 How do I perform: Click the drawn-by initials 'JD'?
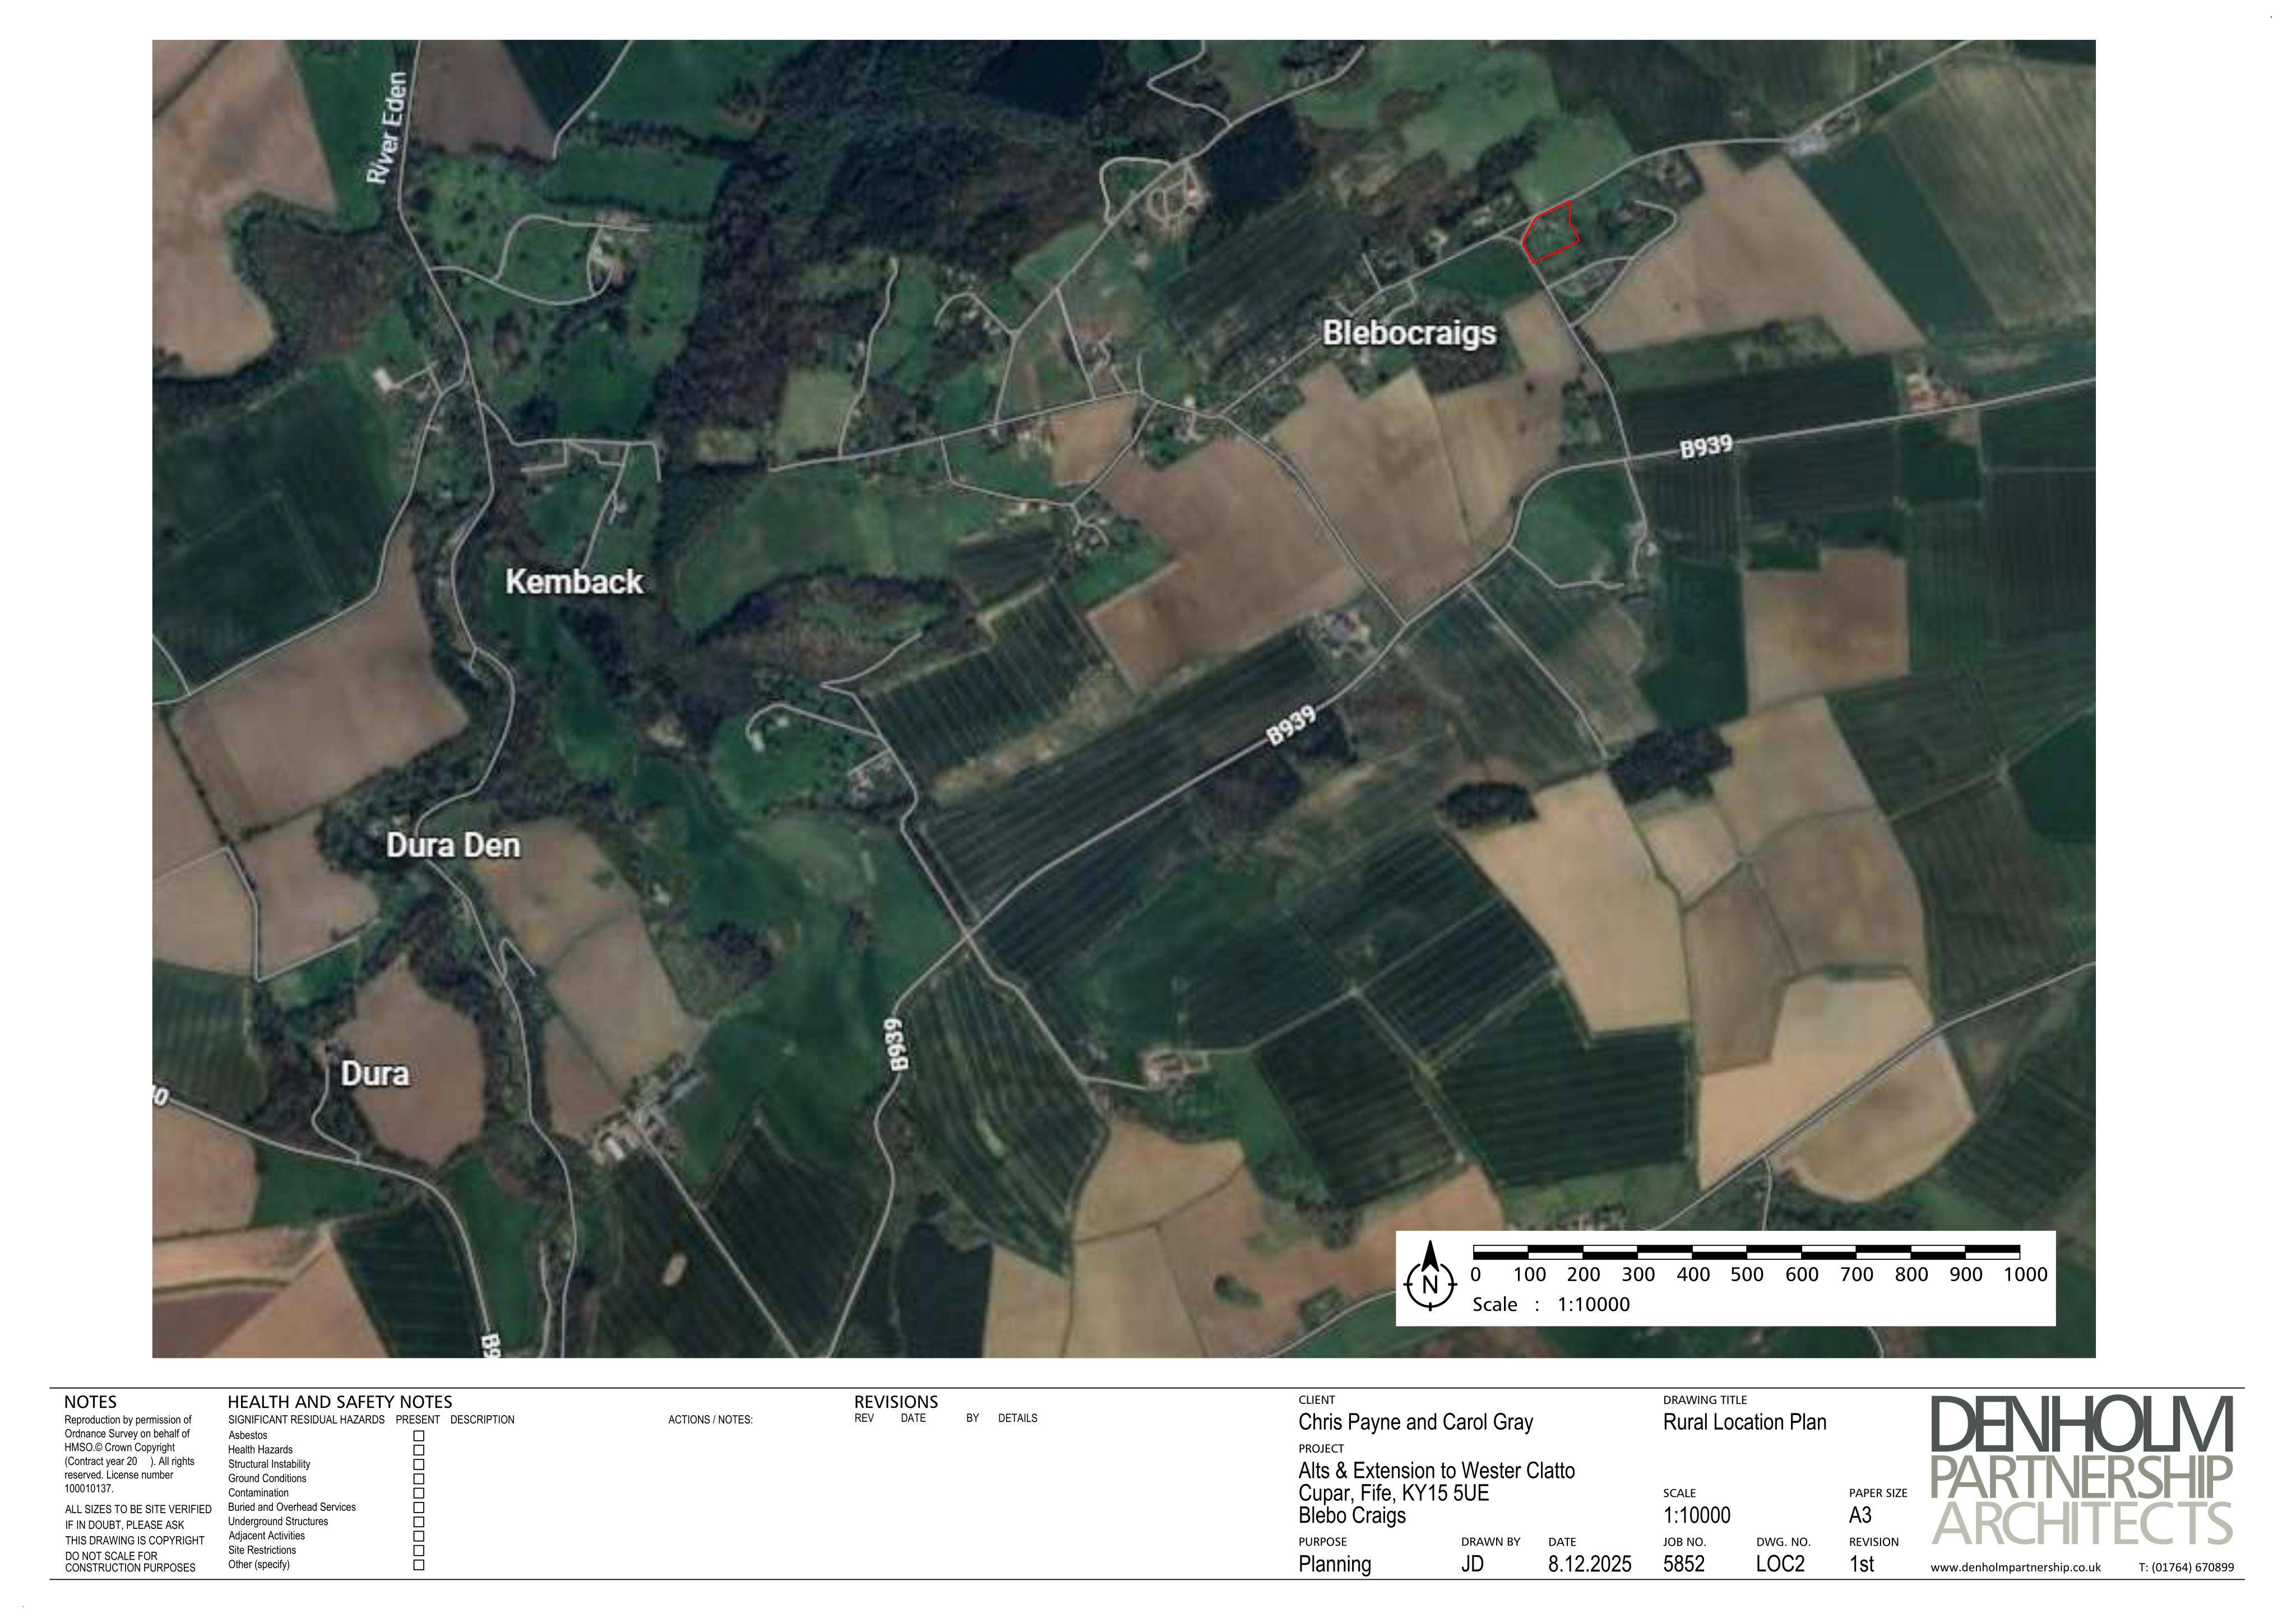click(x=1472, y=1564)
